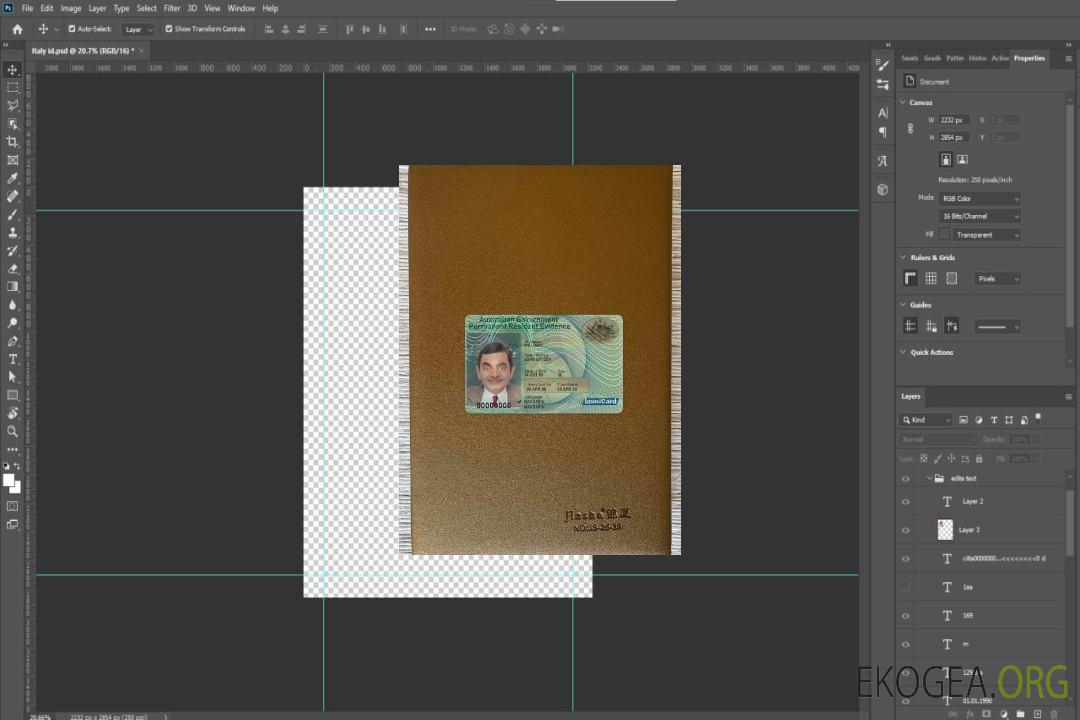Select the Eraser tool
This screenshot has height=720, width=1080.
pos(12,269)
